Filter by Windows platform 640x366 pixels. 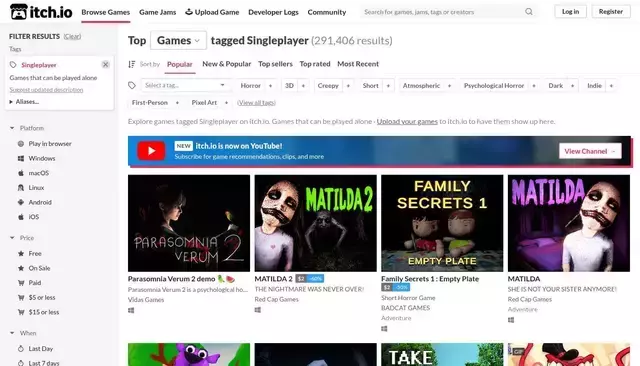[x=37, y=158]
